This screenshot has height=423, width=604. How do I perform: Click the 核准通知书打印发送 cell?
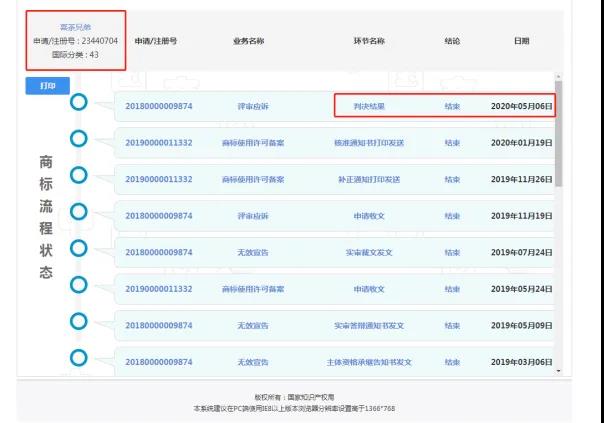pyautogui.click(x=369, y=143)
